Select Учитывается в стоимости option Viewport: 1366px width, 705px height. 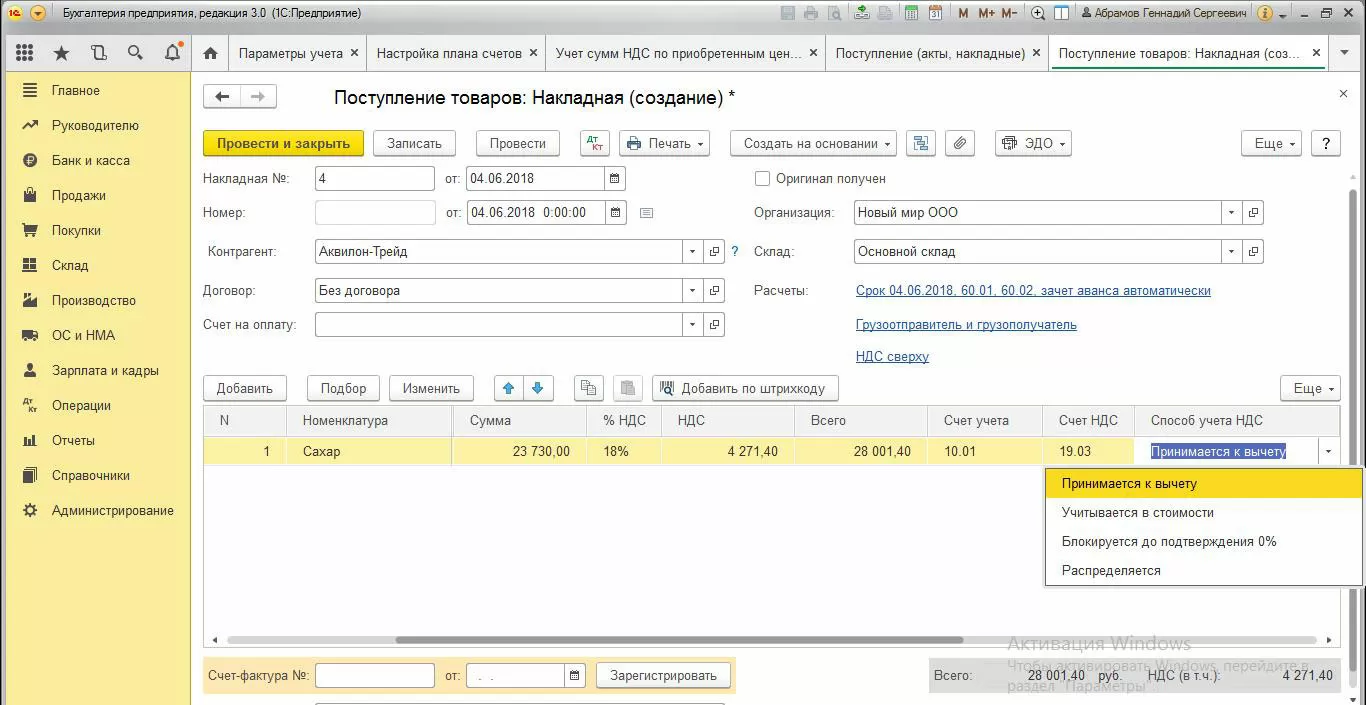point(1137,512)
